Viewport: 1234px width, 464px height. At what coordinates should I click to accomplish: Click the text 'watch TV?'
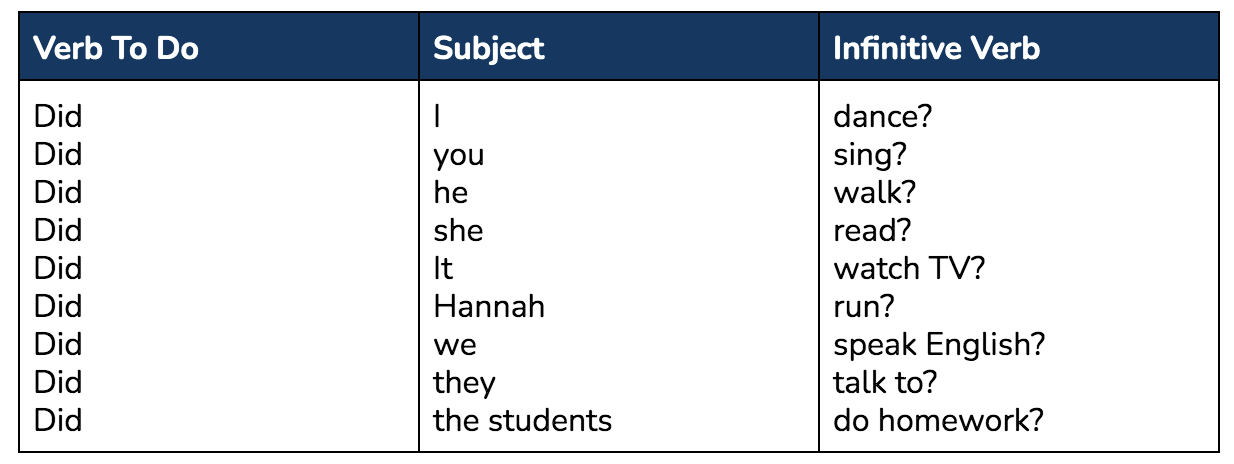pyautogui.click(x=904, y=268)
